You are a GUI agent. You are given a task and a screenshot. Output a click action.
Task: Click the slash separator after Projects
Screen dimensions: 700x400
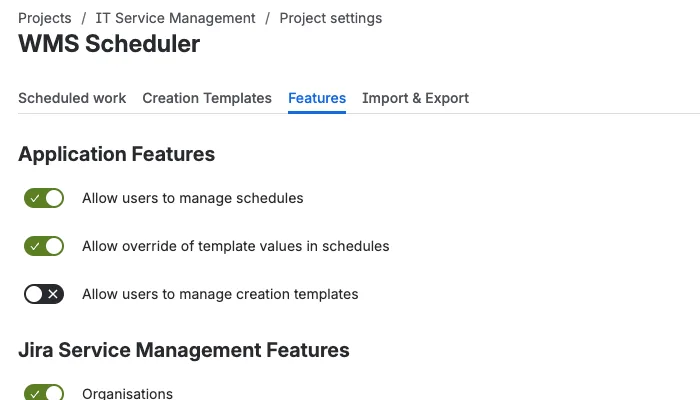pos(84,18)
